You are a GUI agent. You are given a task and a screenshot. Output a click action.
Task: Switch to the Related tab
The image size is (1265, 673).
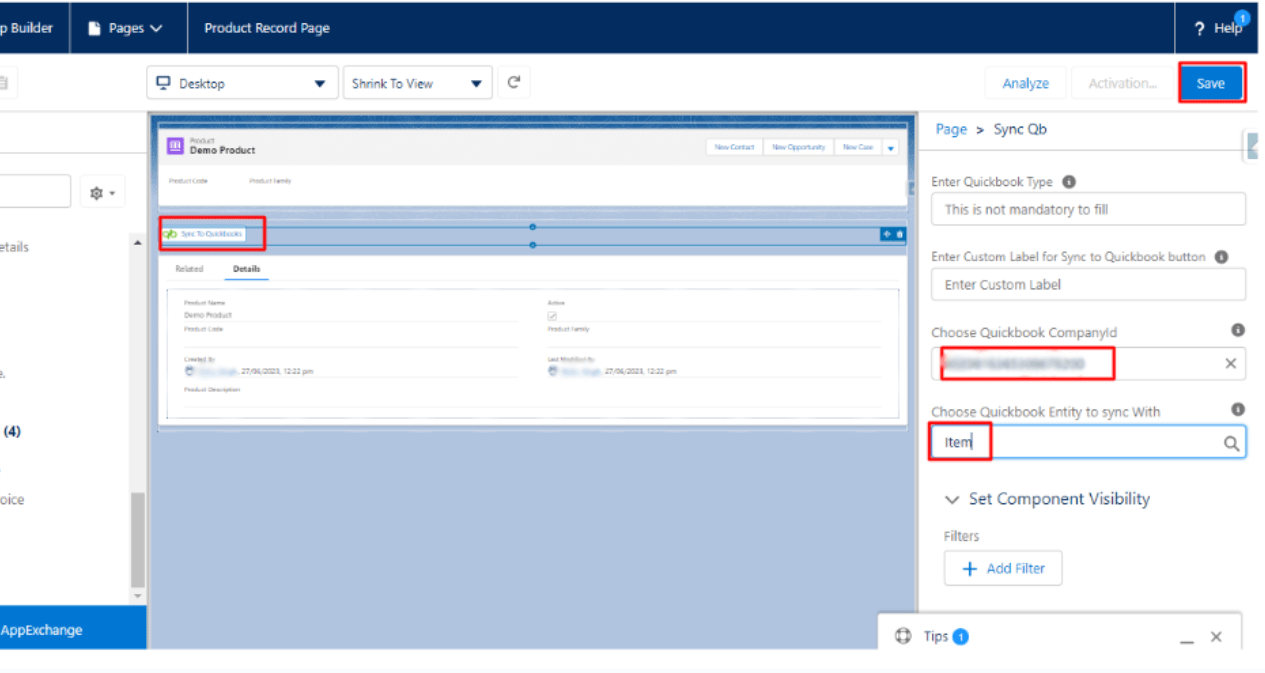pos(189,269)
